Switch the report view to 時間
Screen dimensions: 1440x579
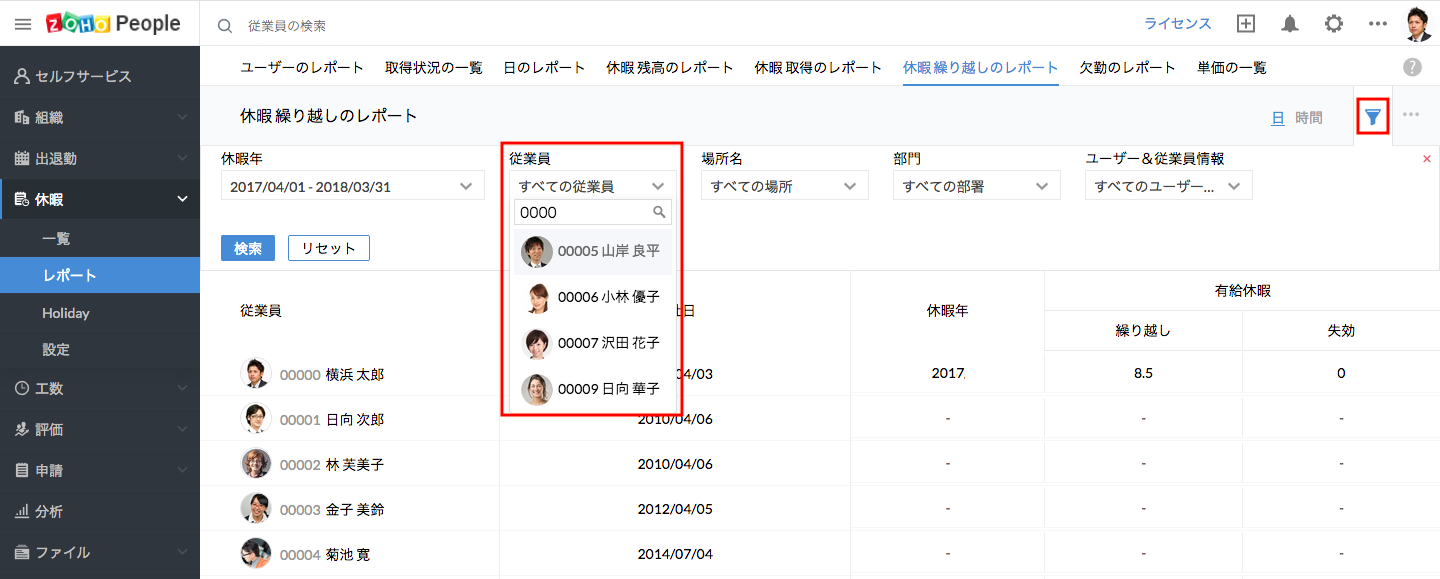(x=1308, y=118)
